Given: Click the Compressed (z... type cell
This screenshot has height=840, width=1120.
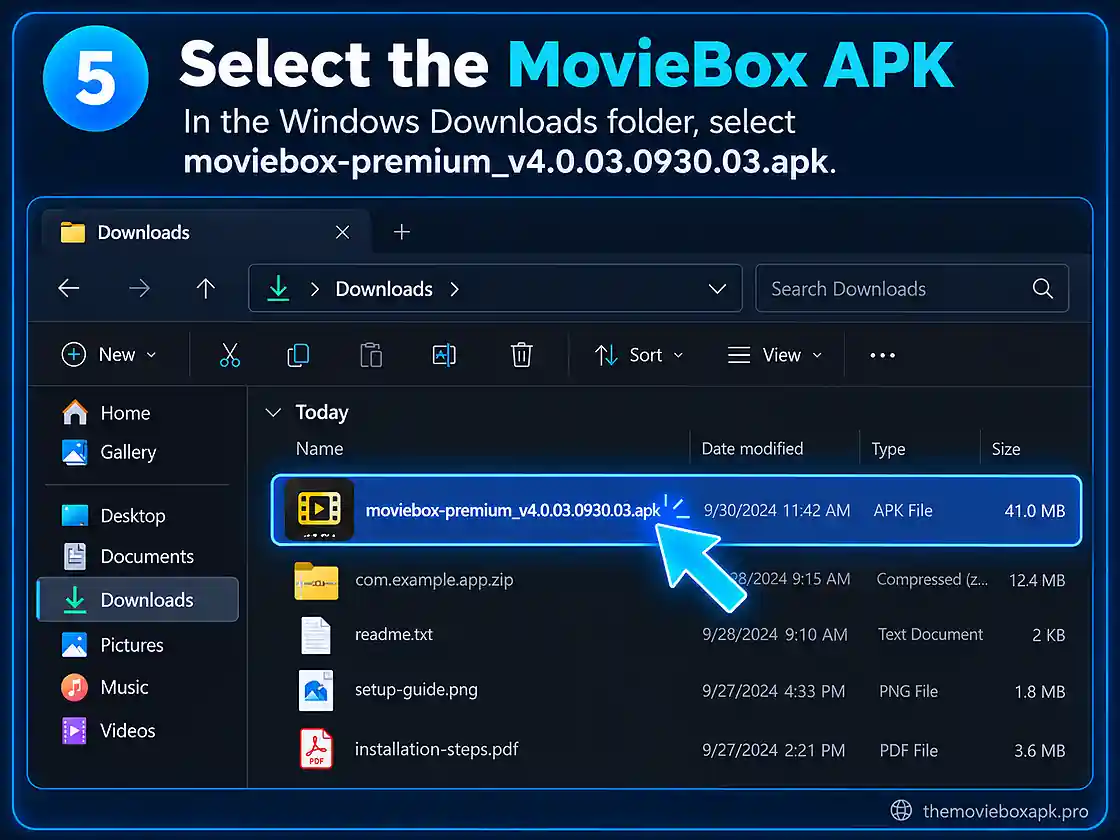Looking at the screenshot, I should point(932,579).
